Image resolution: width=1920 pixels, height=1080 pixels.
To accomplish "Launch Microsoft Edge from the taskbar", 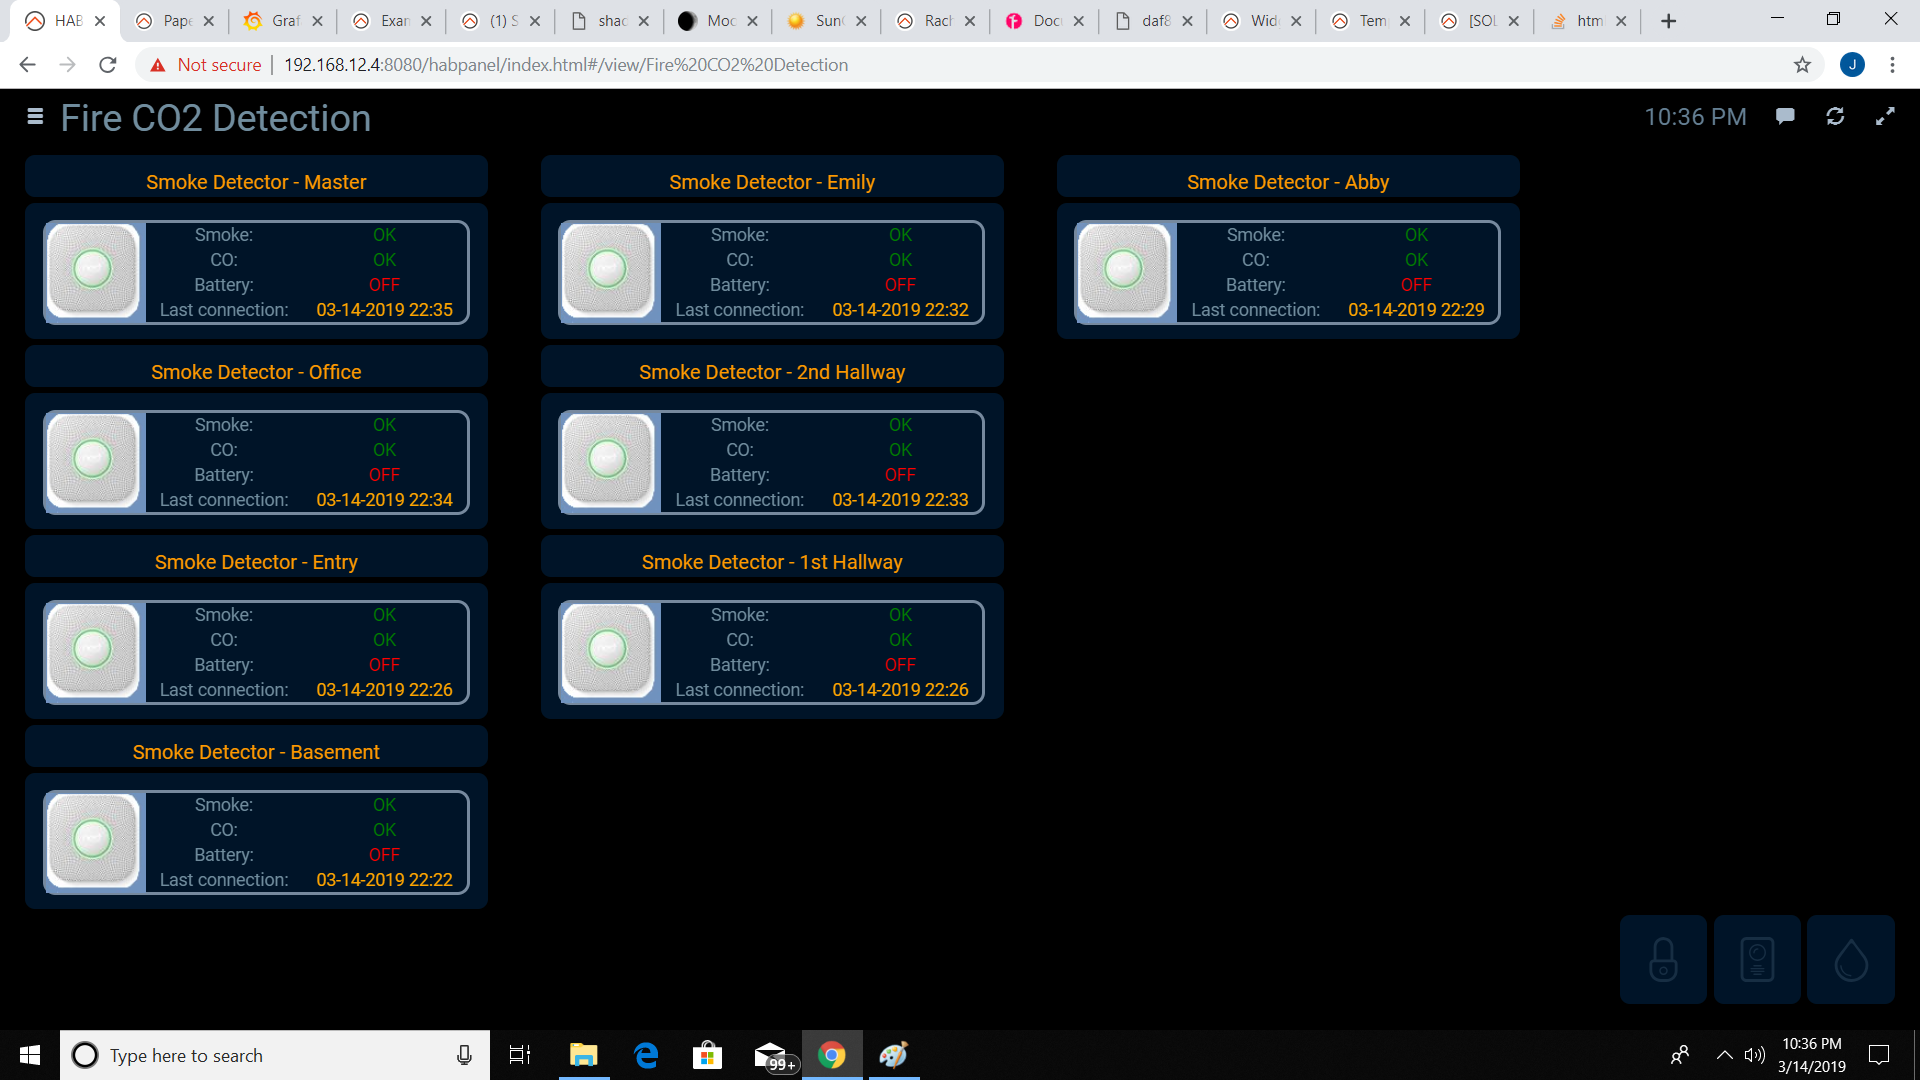I will pyautogui.click(x=646, y=1055).
